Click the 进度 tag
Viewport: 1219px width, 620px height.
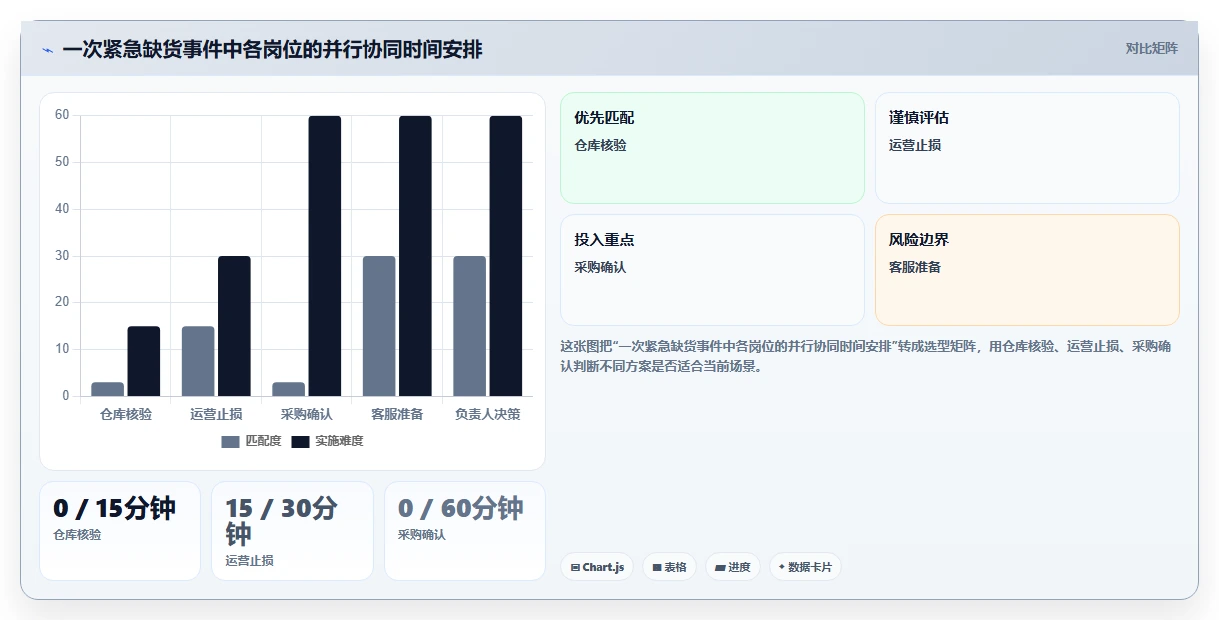click(x=733, y=567)
